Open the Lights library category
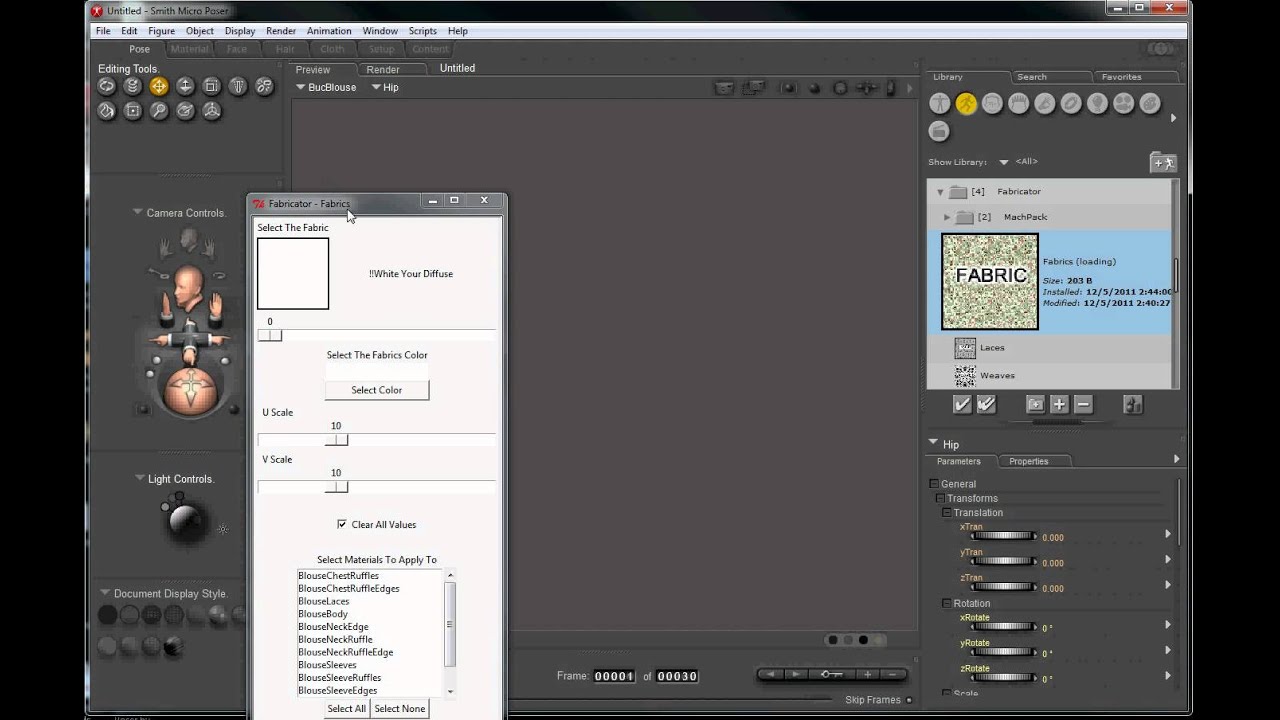1280x720 pixels. [x=1097, y=103]
